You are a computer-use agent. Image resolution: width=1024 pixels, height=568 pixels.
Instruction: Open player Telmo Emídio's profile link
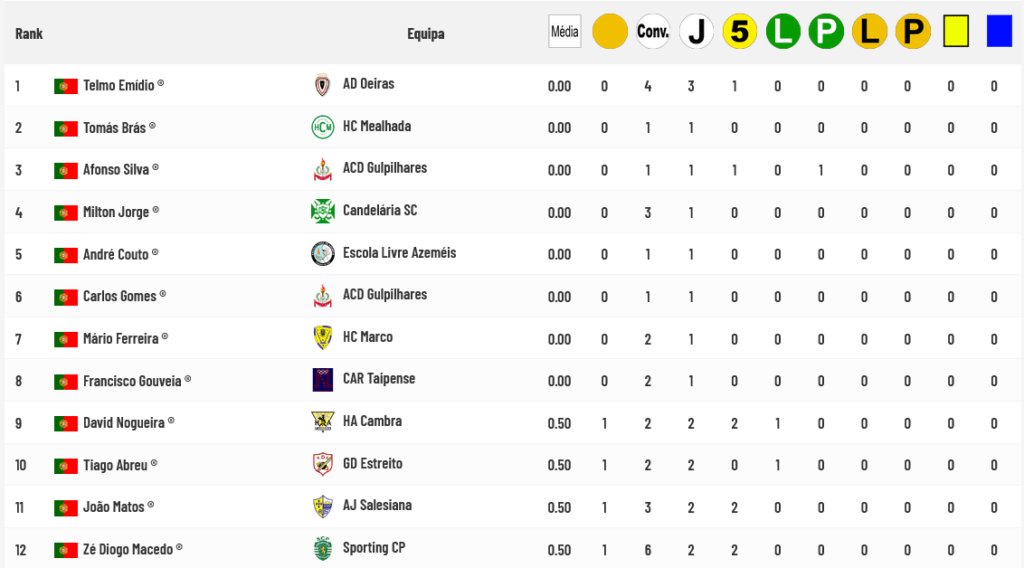(118, 85)
